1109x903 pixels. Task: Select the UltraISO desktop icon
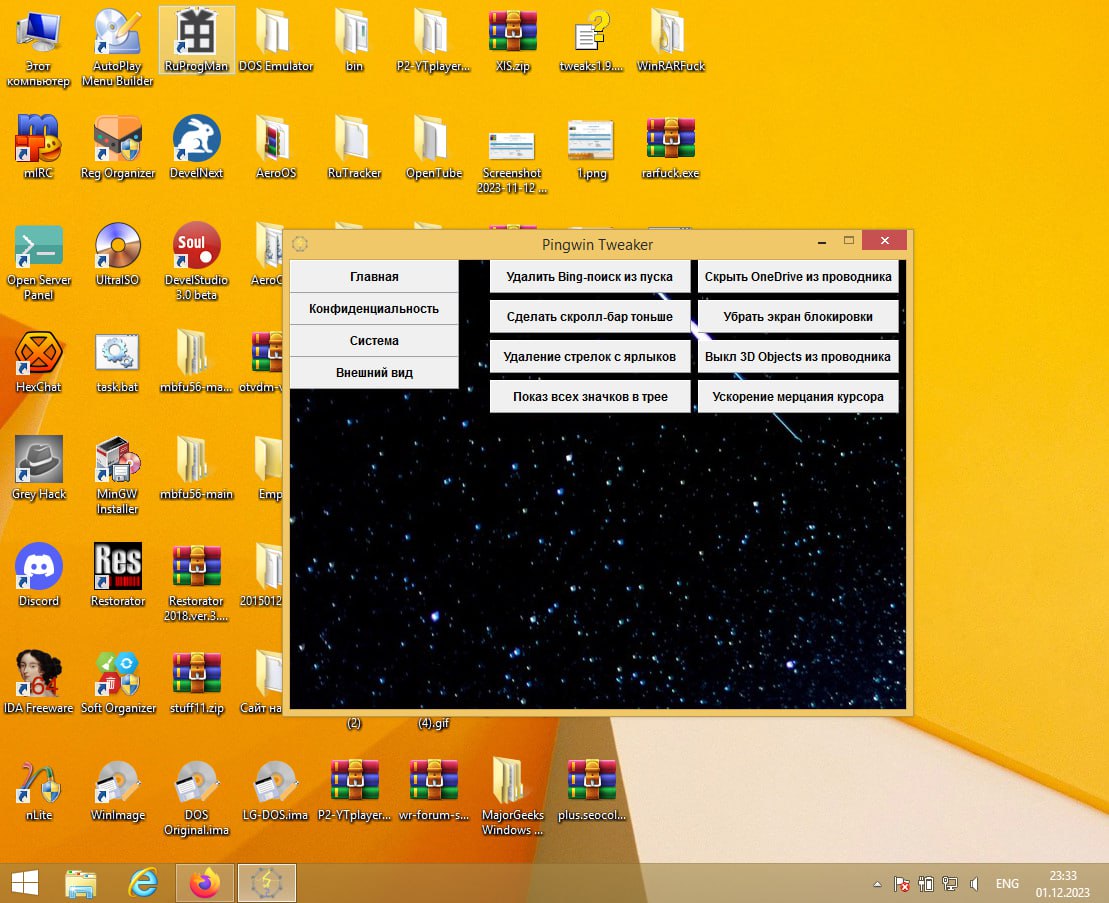[x=117, y=255]
